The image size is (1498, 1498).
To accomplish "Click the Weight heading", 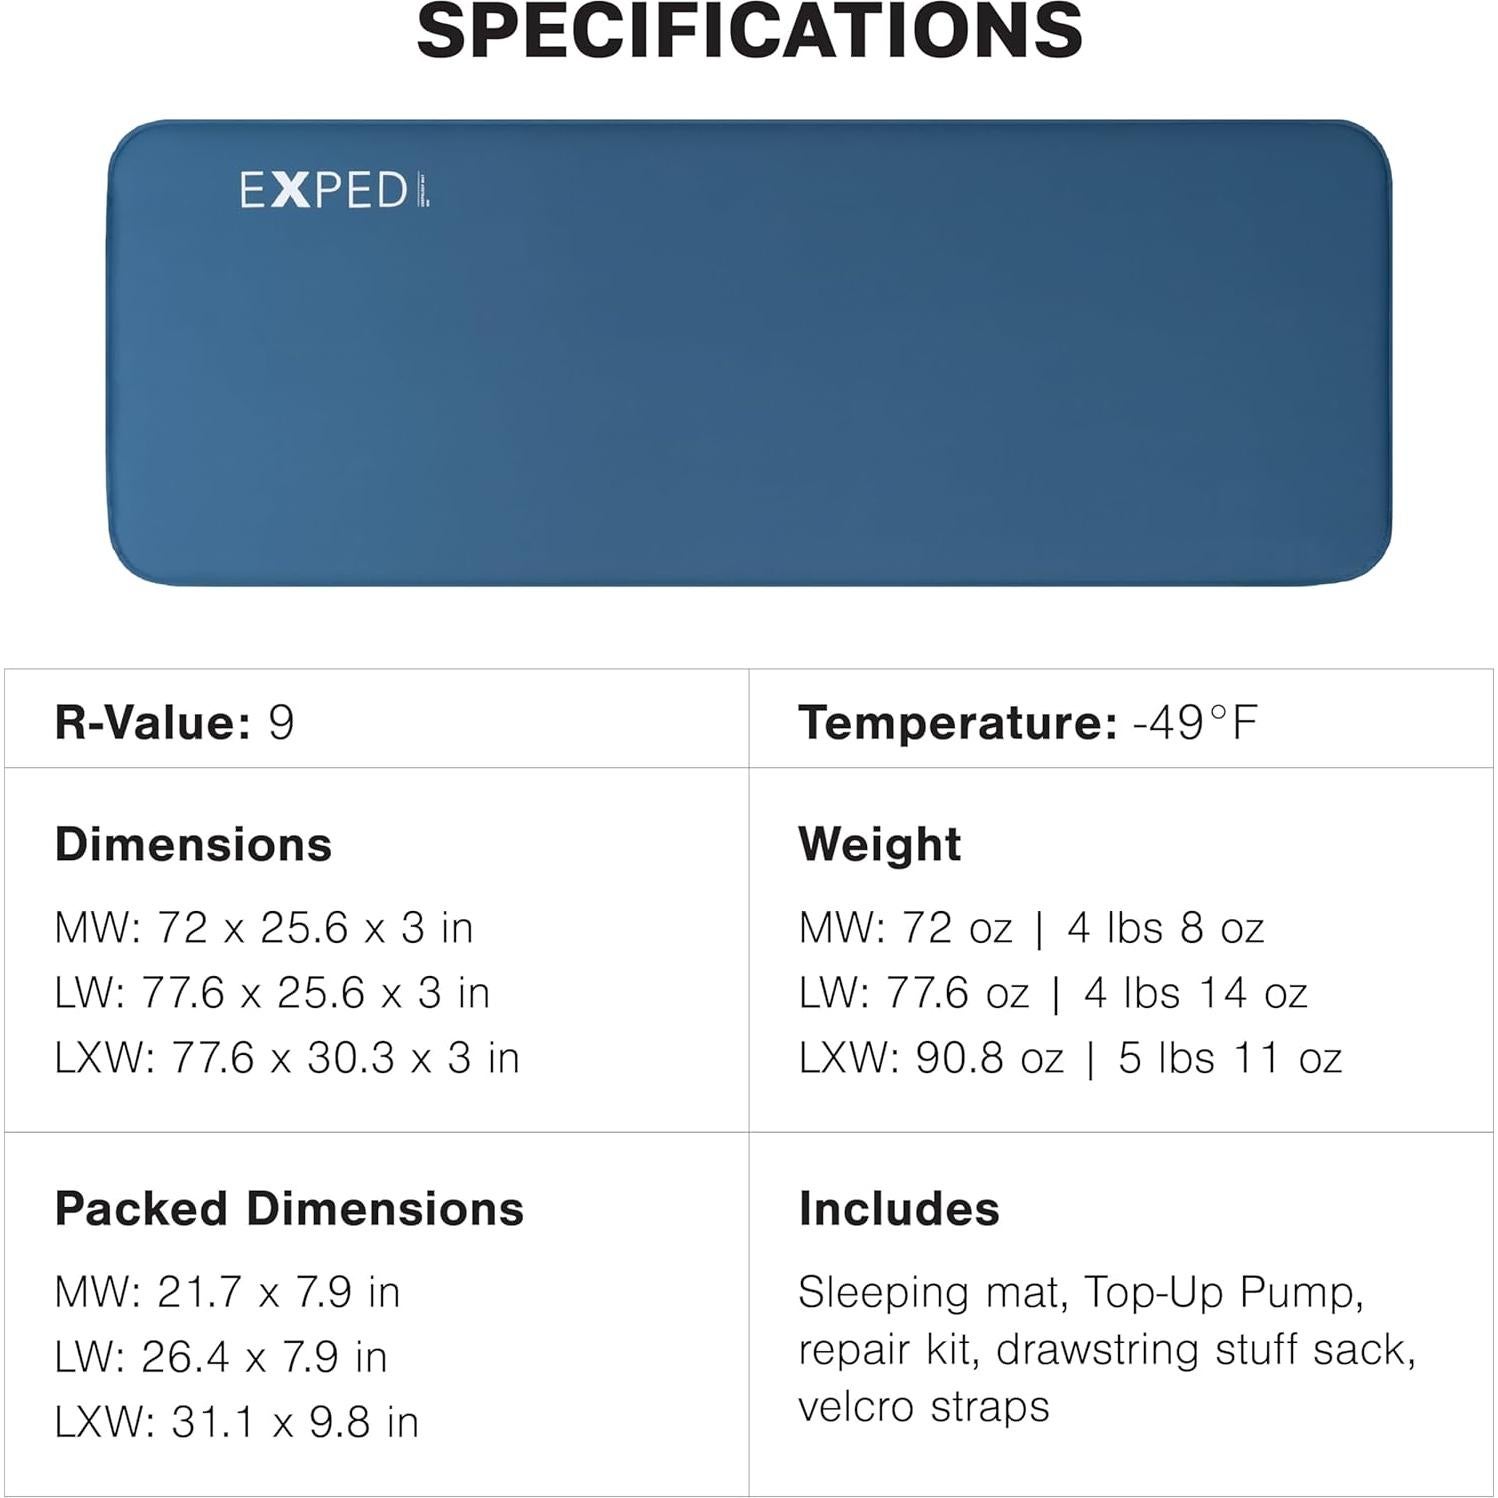I will click(879, 844).
